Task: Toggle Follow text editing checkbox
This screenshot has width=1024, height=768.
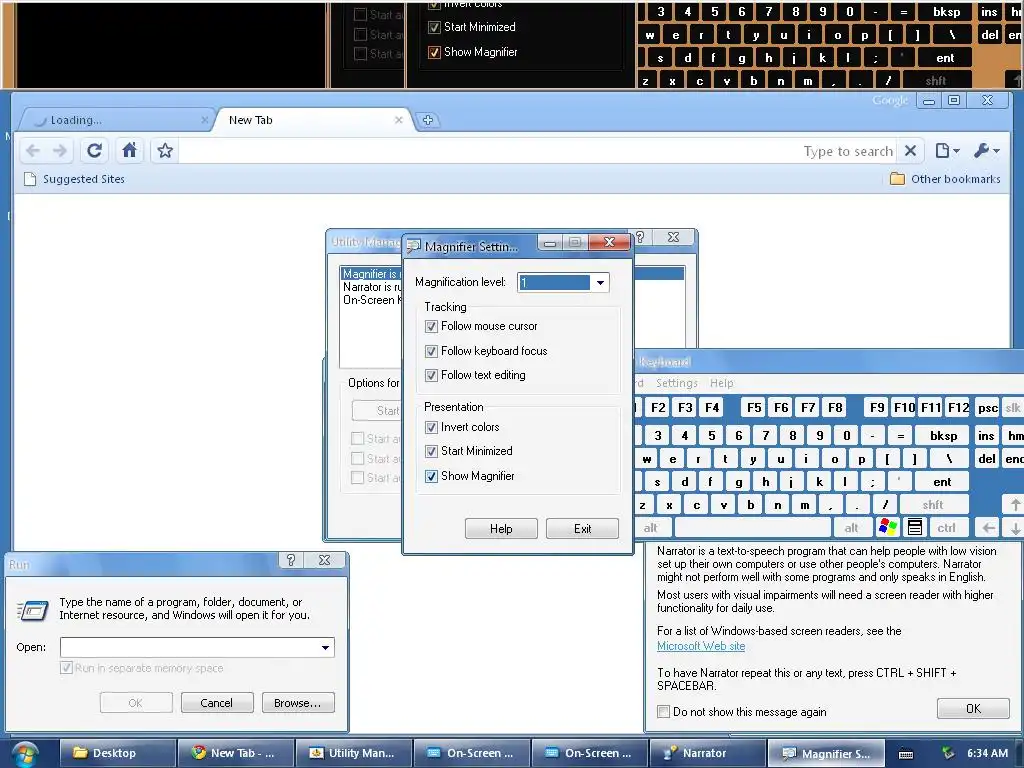Action: [x=431, y=376]
